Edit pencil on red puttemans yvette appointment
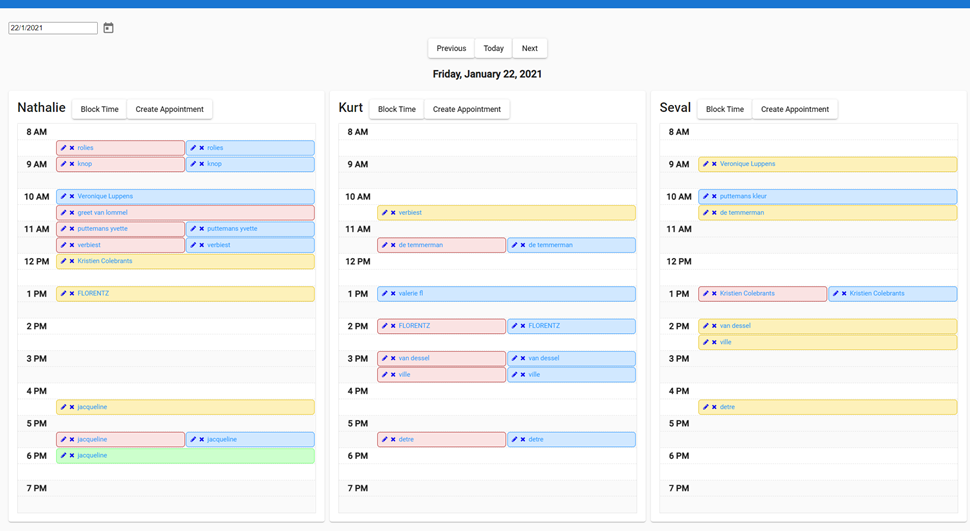 pos(63,229)
